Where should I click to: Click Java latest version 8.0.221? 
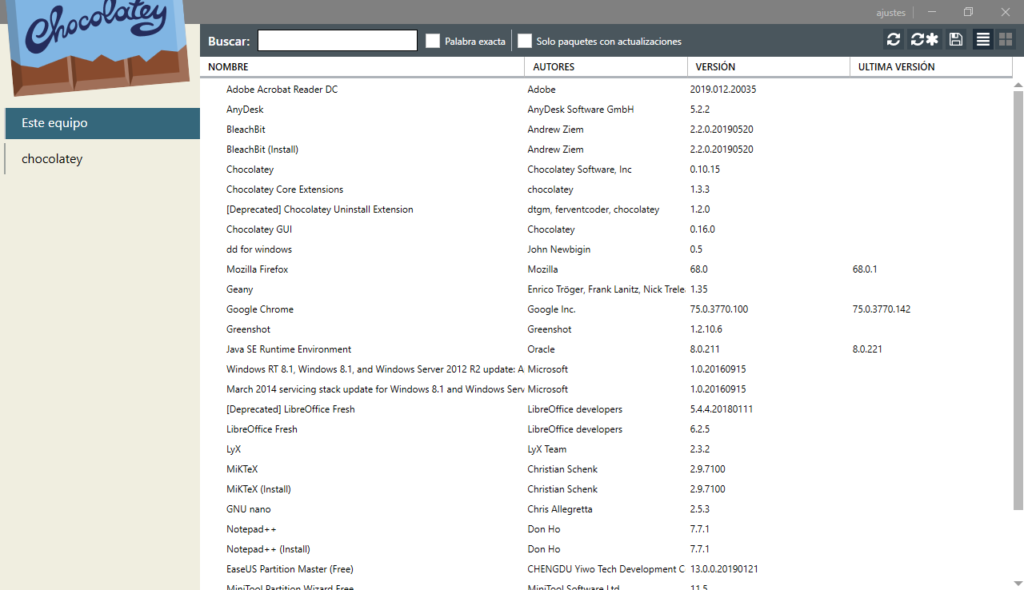[867, 350]
